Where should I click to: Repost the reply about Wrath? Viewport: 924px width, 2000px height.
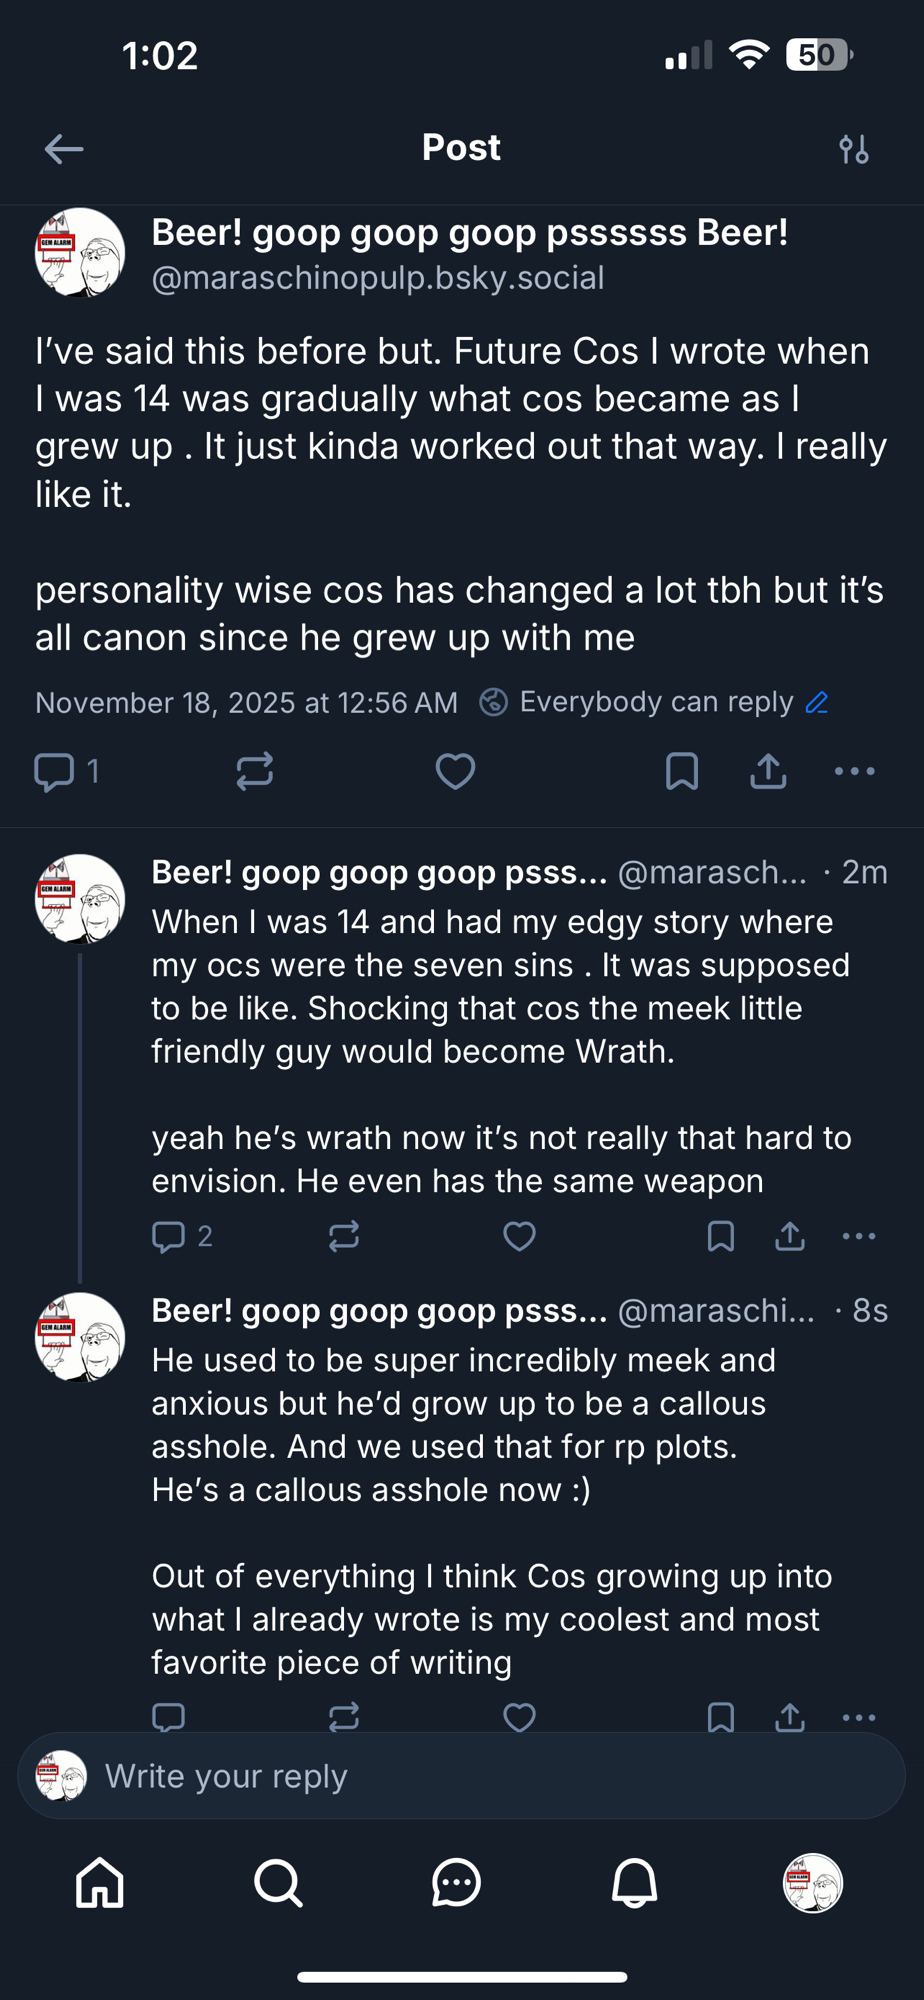(343, 1236)
